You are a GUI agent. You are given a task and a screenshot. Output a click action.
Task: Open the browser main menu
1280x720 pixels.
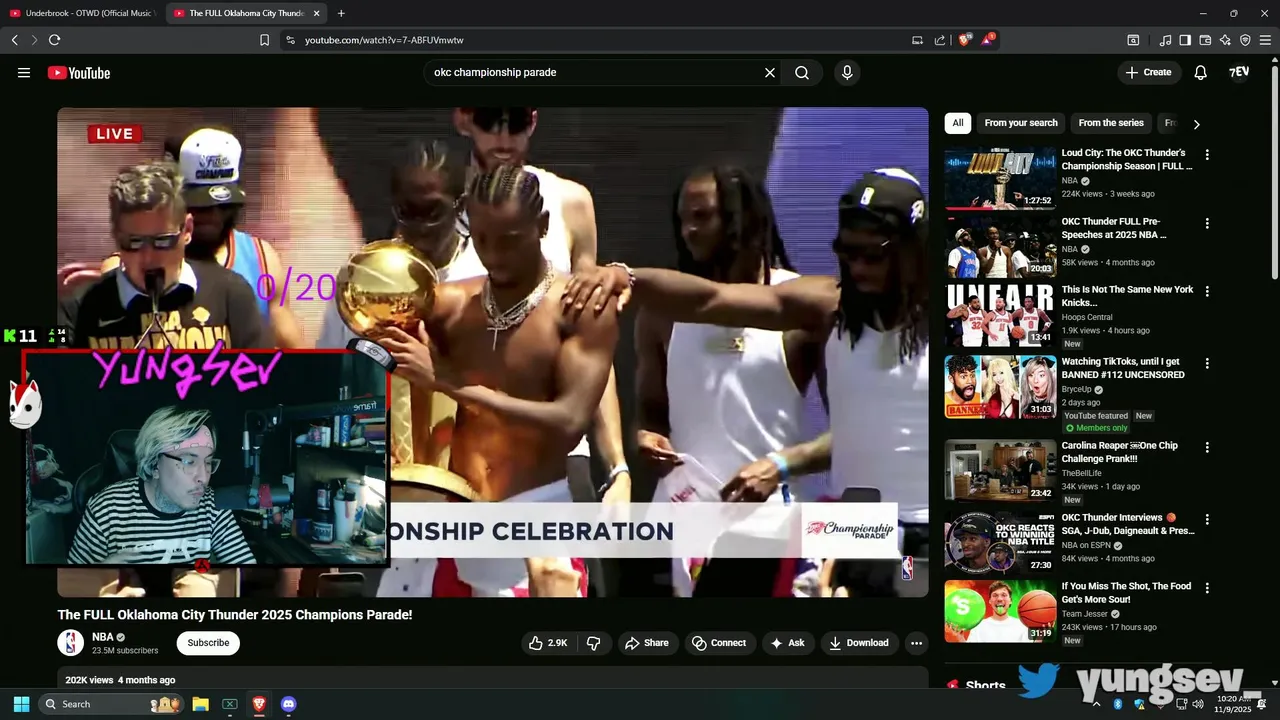1265,40
